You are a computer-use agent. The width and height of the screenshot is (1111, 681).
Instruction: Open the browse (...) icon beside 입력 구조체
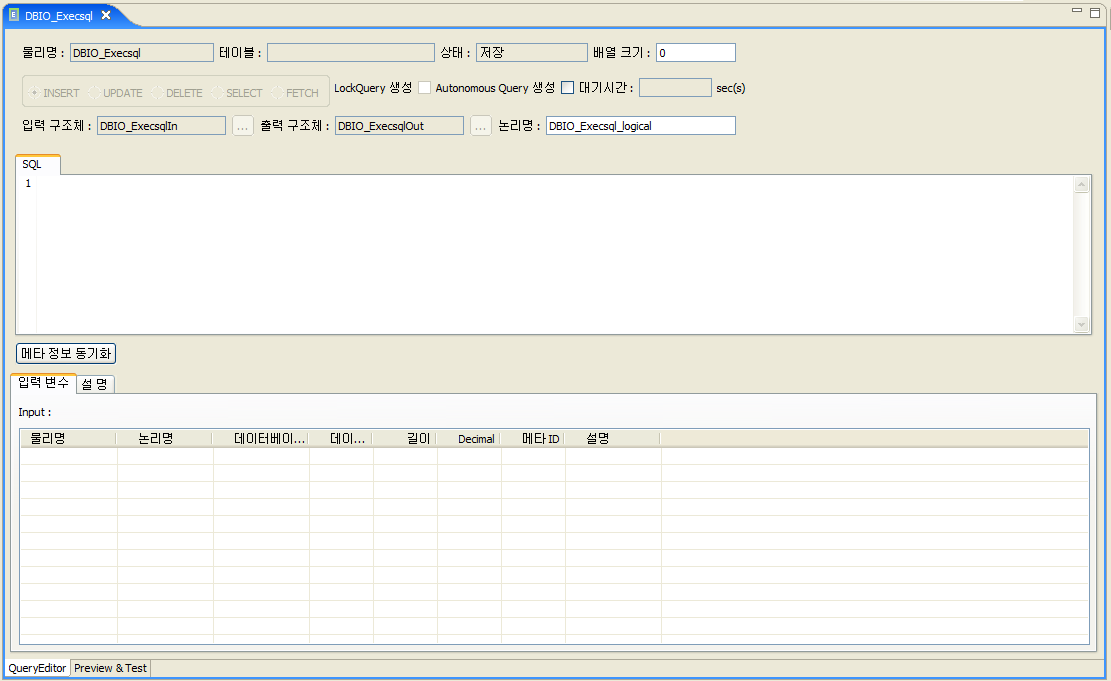242,125
